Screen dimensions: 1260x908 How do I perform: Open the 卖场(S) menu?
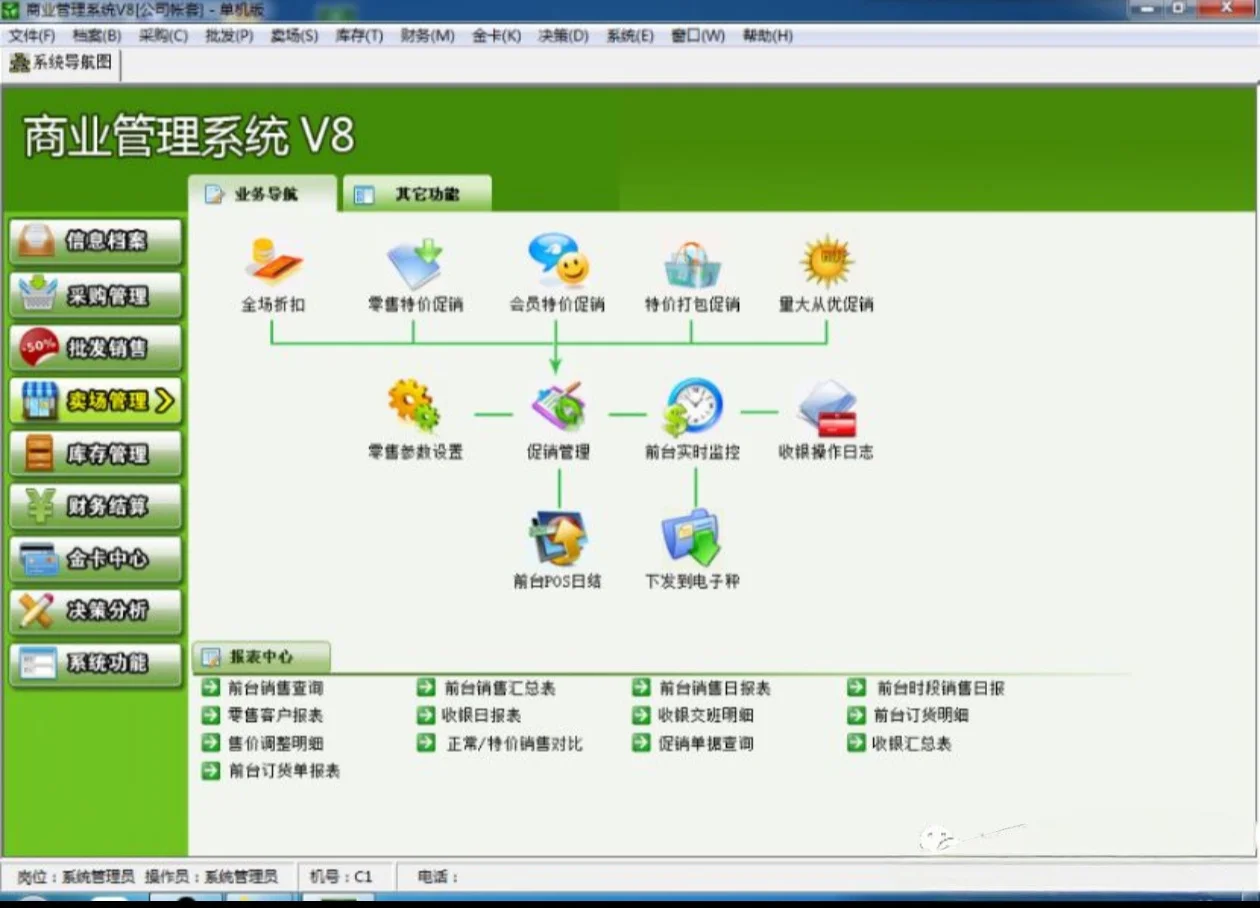click(294, 36)
